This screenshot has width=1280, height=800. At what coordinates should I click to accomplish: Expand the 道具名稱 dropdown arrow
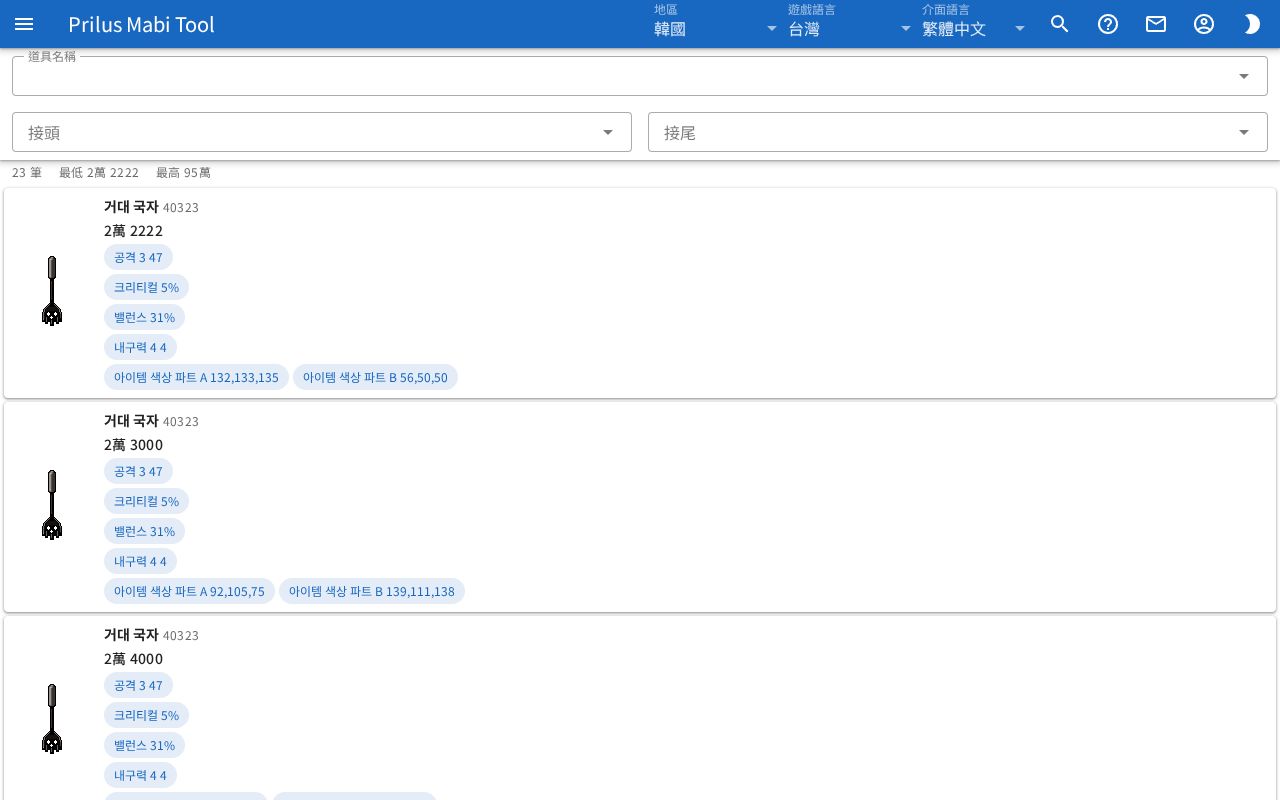(x=1244, y=76)
